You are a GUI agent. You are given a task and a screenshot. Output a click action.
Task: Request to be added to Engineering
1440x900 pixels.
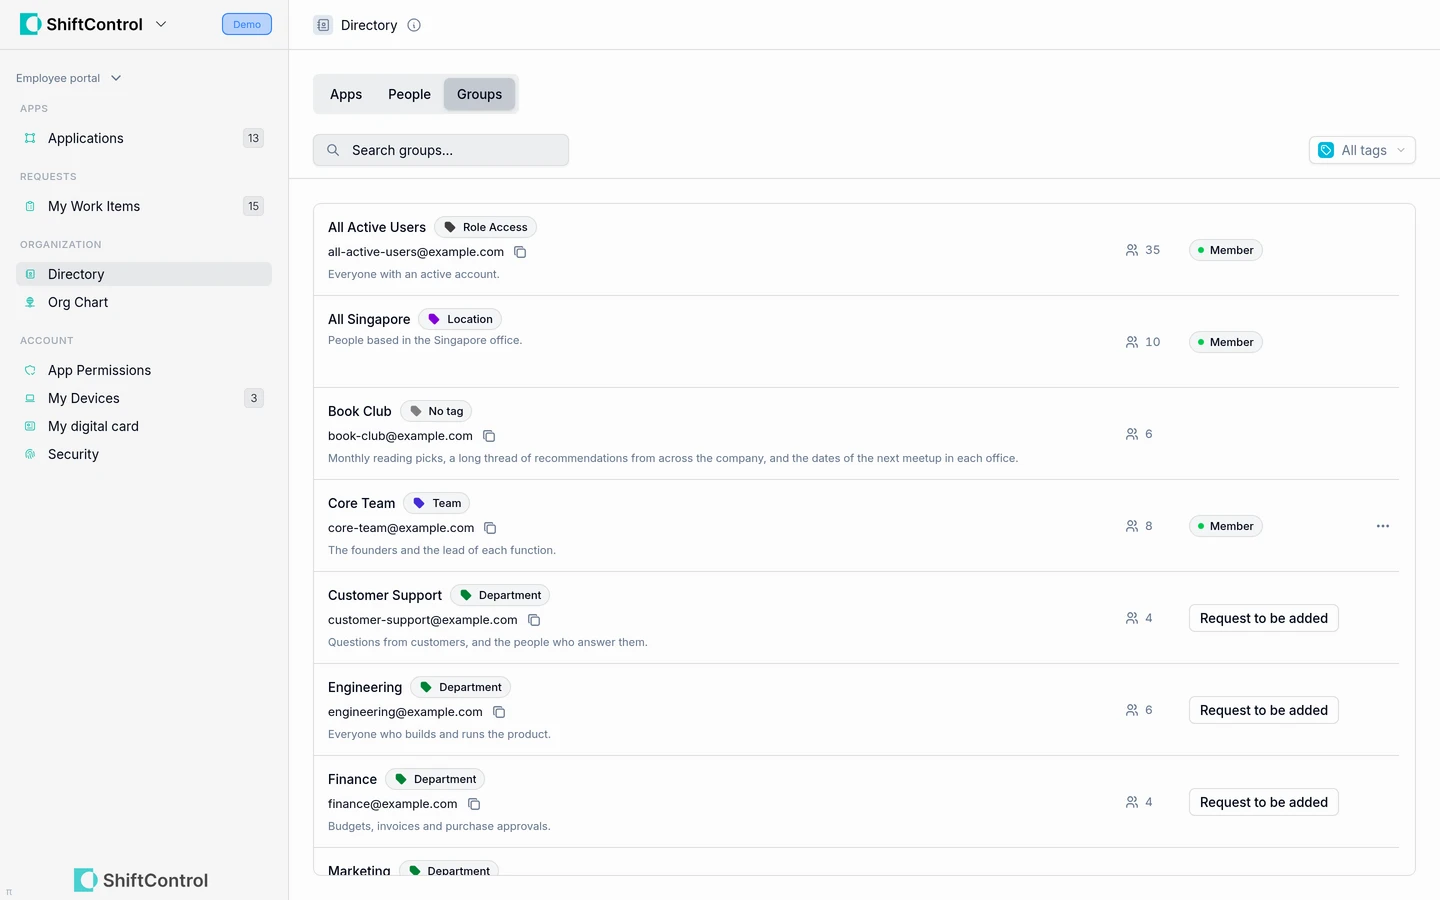[1264, 710]
